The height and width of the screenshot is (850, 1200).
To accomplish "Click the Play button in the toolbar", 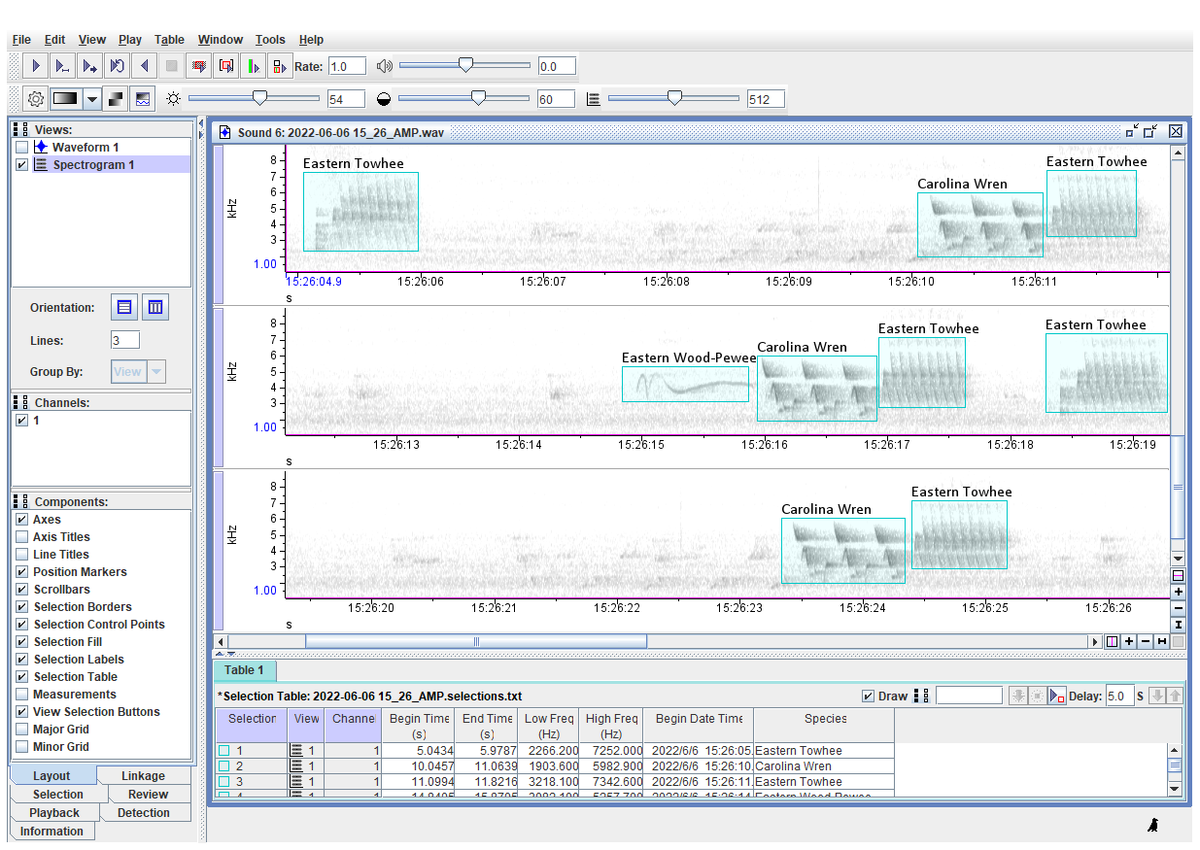I will [36, 66].
